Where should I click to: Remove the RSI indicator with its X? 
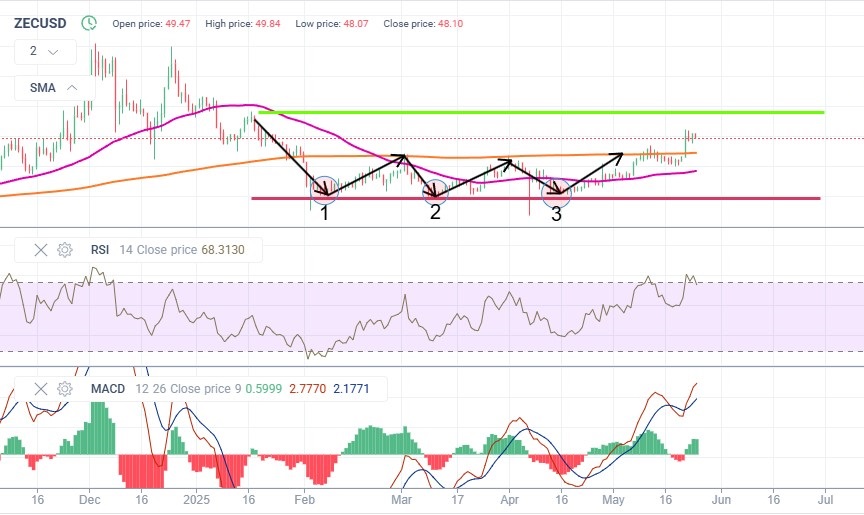pos(41,250)
